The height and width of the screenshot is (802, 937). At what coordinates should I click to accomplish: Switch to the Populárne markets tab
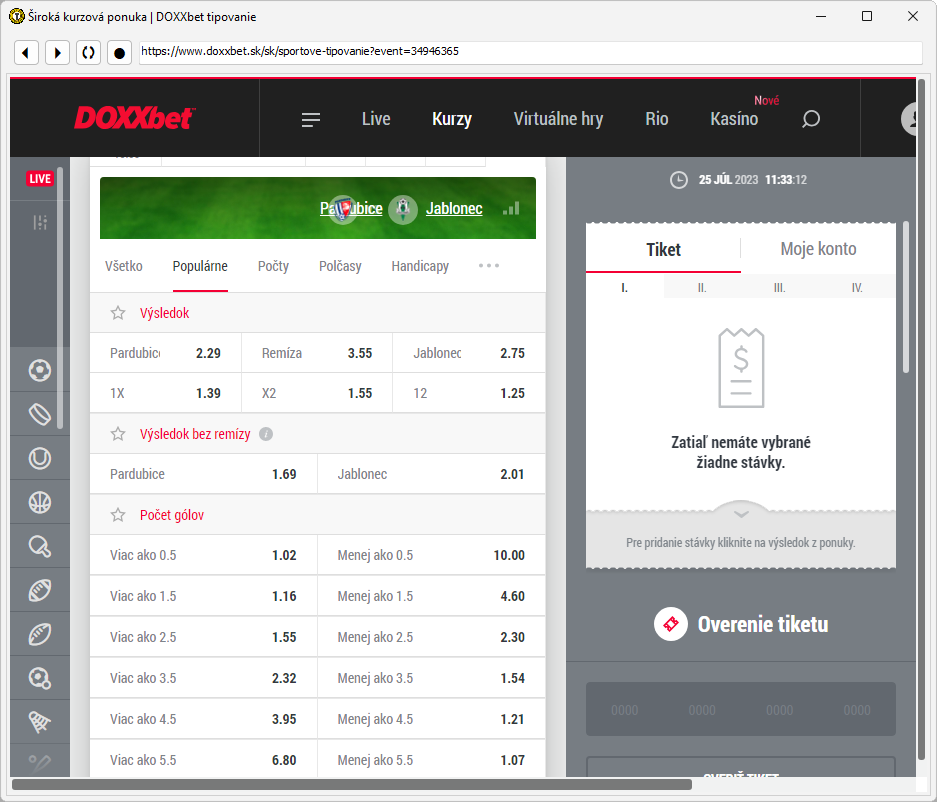point(200,266)
